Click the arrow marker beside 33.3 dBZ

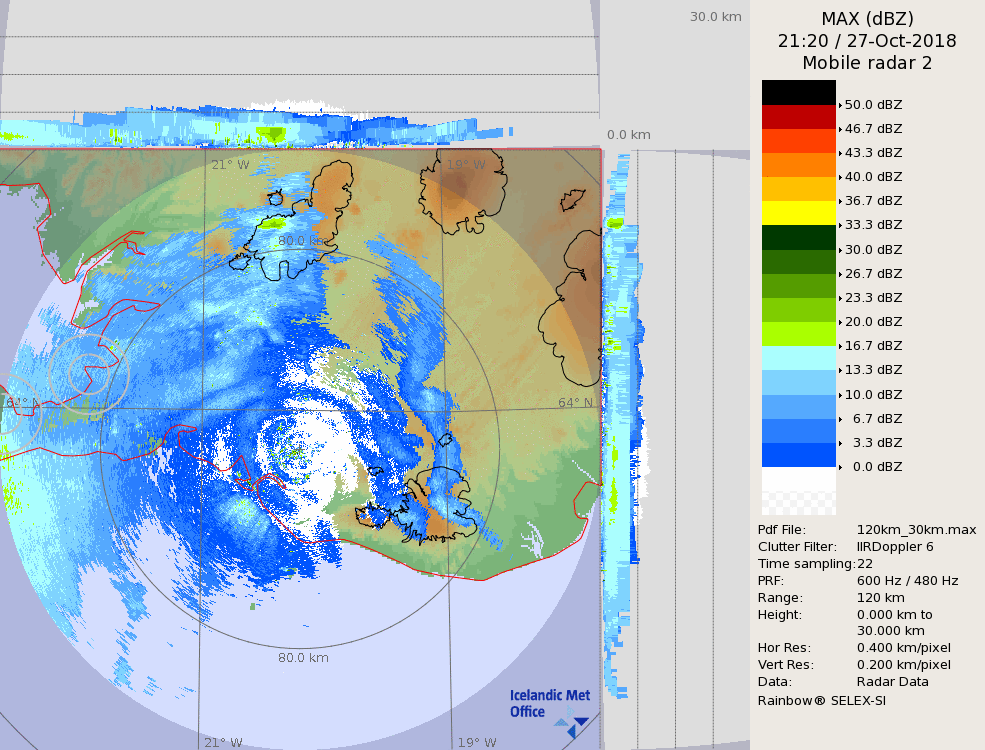(840, 225)
